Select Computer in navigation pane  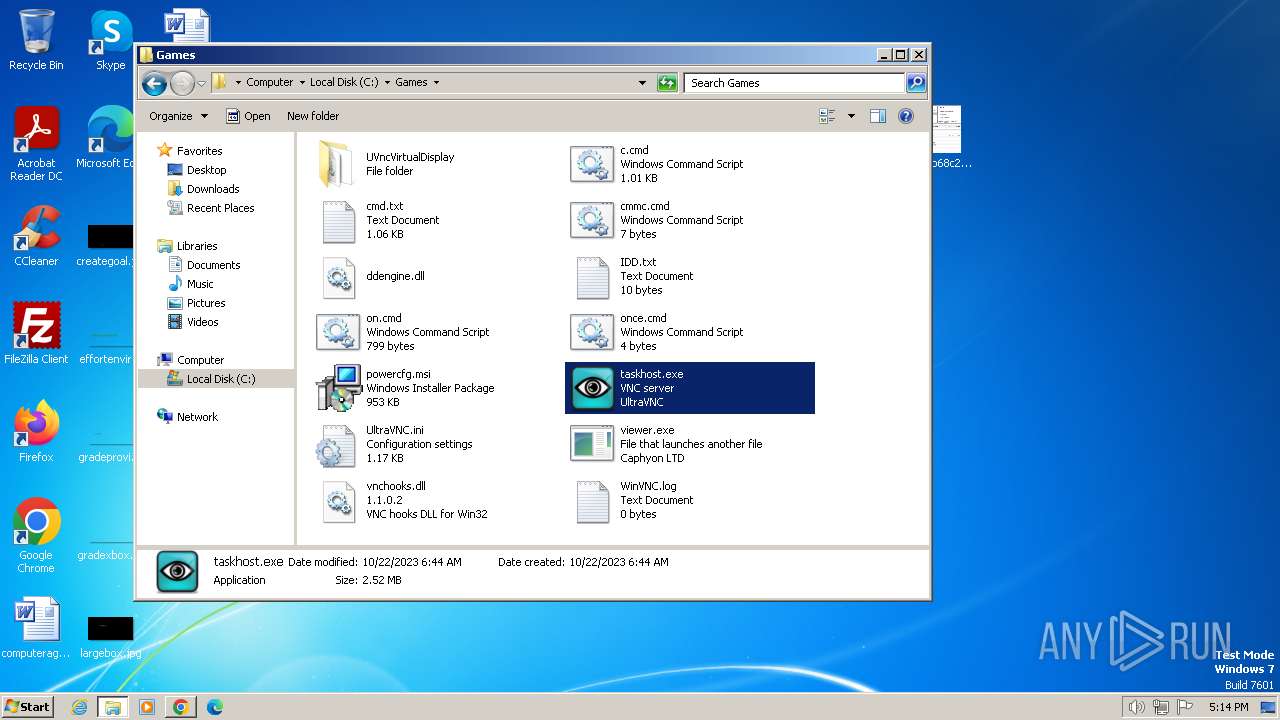[200, 360]
